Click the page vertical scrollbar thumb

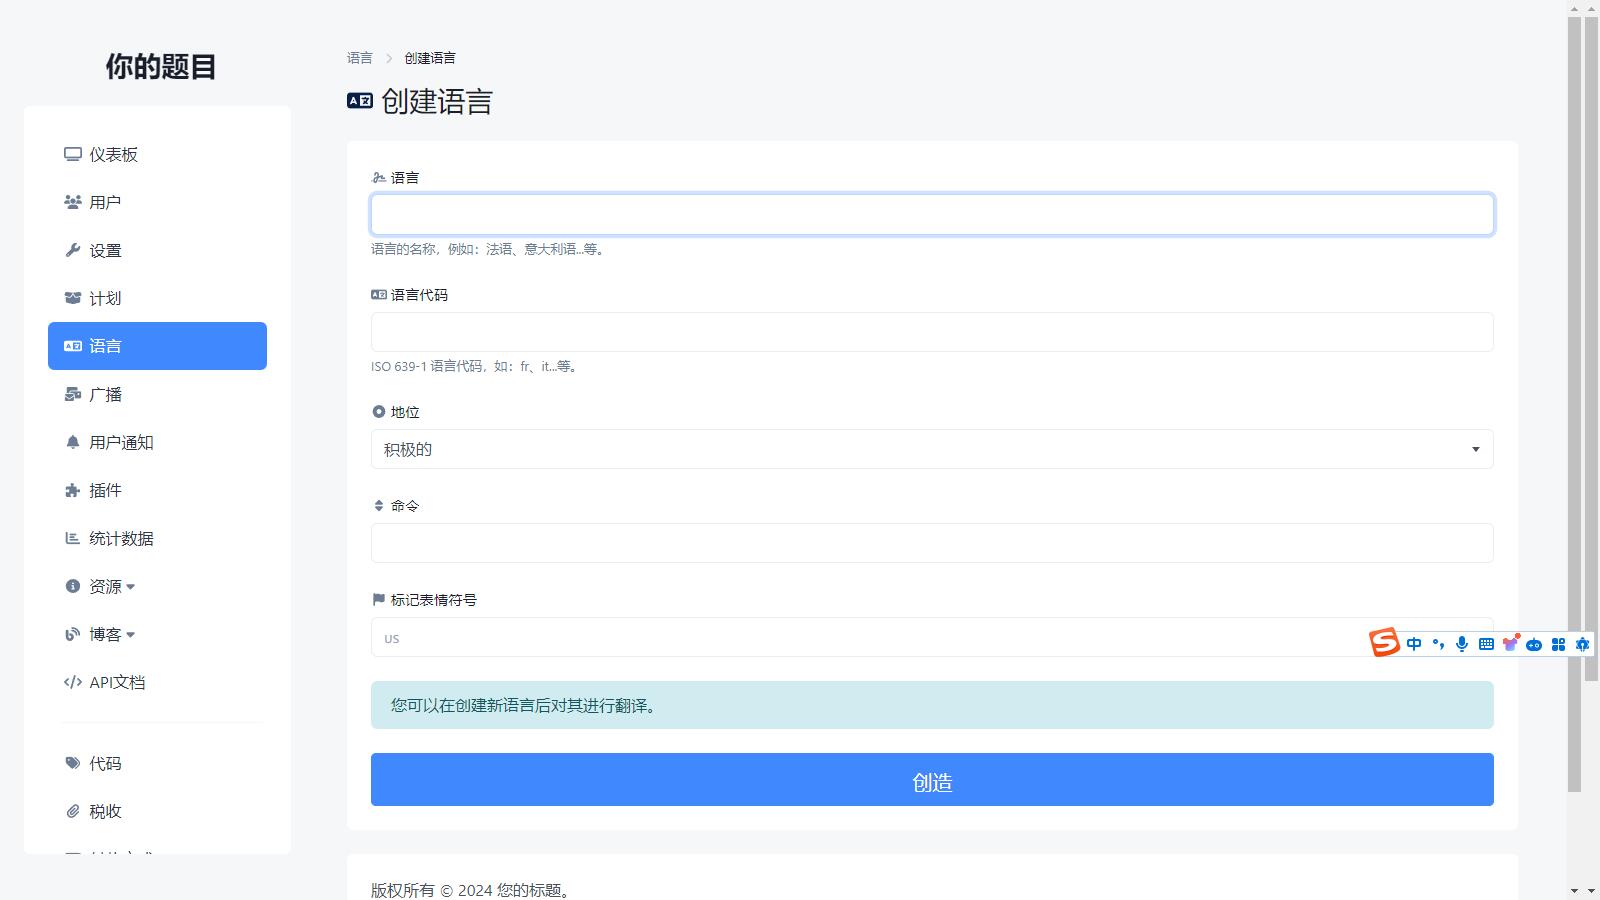[1574, 400]
